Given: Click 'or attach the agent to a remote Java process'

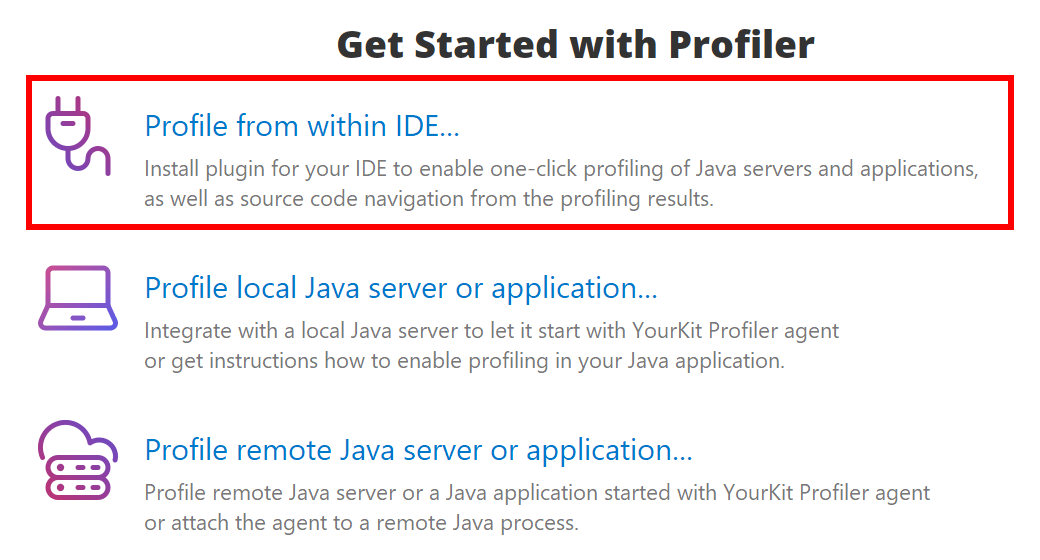Looking at the screenshot, I should coord(361,523).
